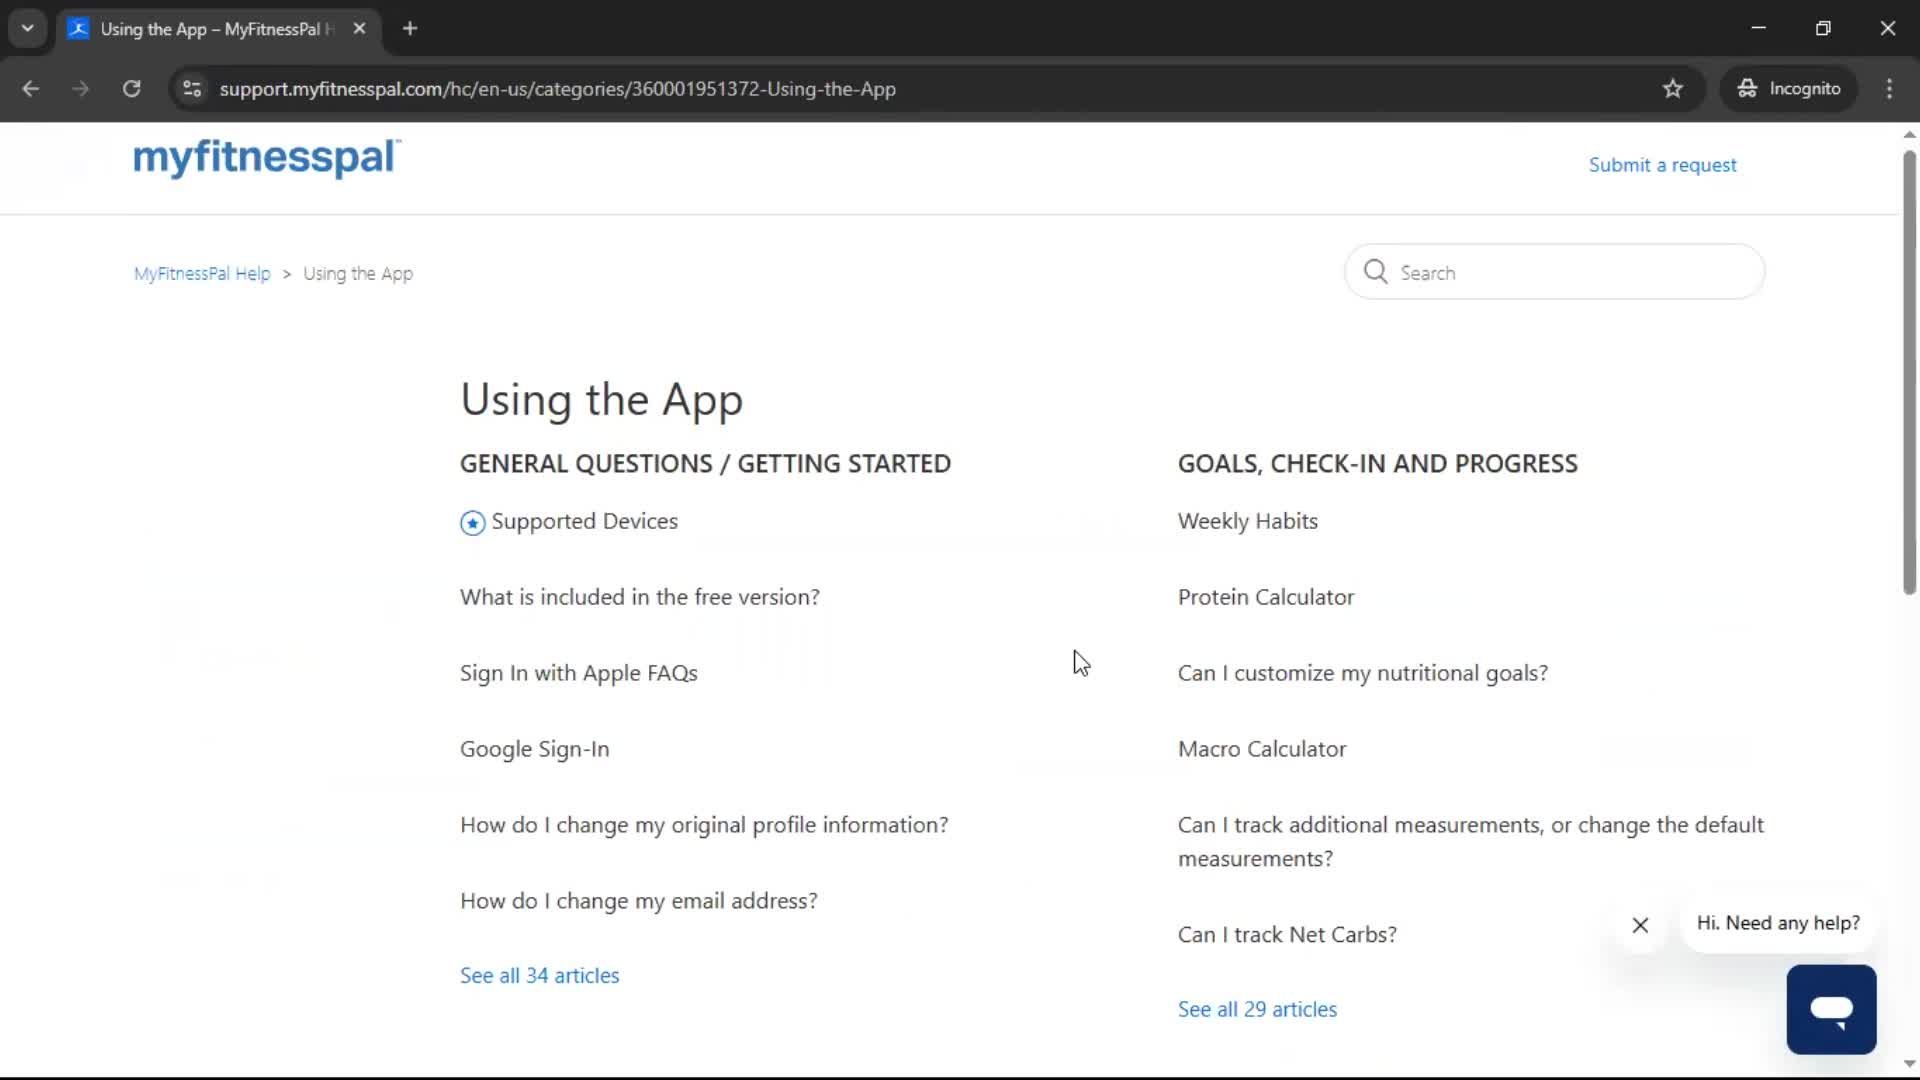This screenshot has height=1080, width=1920.
Task: Open General Questions / Getting Started section
Action: [705, 464]
